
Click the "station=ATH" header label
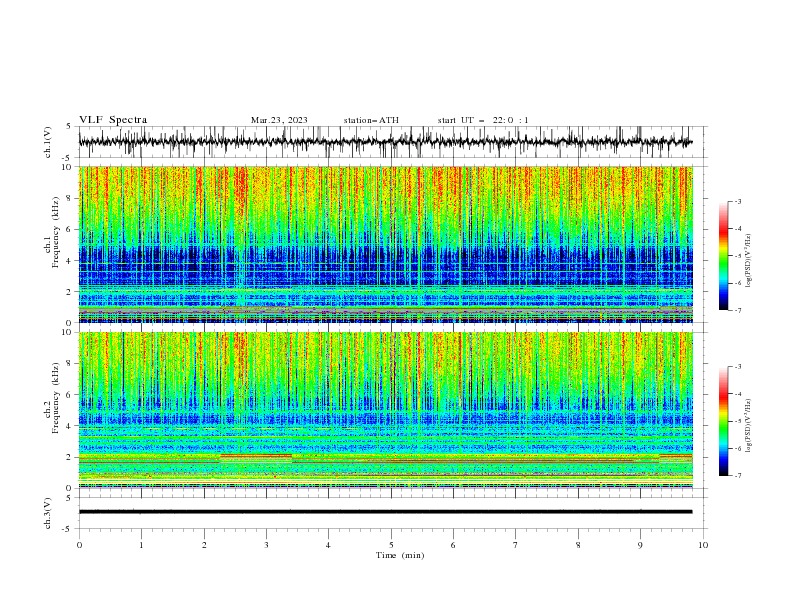coord(371,120)
